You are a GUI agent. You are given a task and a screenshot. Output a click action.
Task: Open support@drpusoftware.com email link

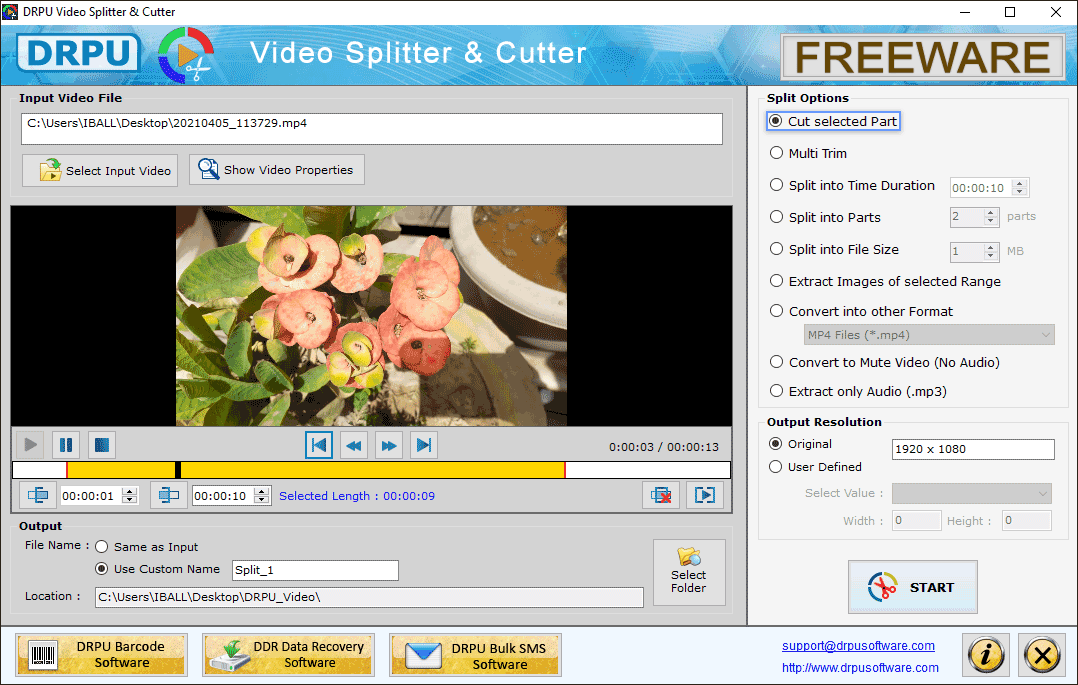tap(858, 646)
